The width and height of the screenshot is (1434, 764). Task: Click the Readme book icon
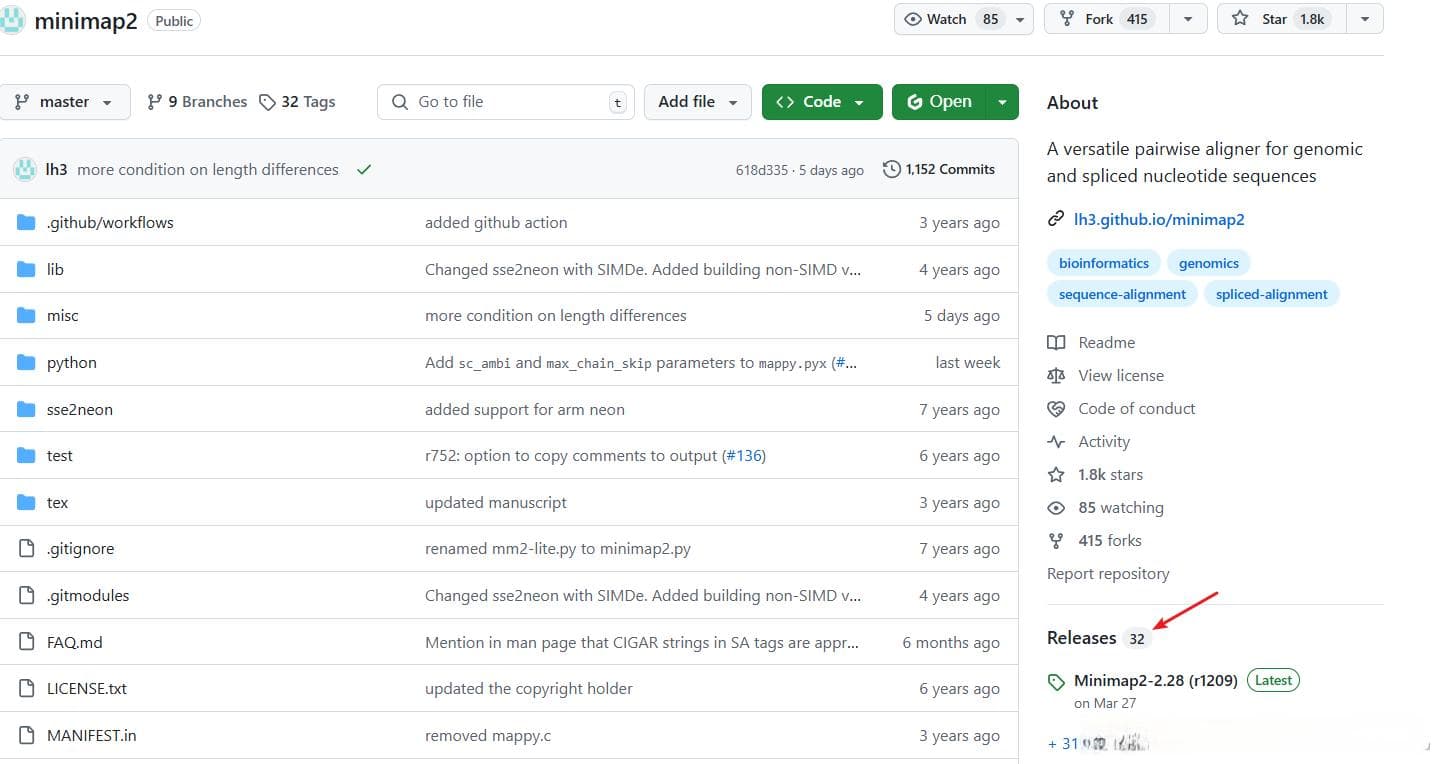(x=1056, y=342)
